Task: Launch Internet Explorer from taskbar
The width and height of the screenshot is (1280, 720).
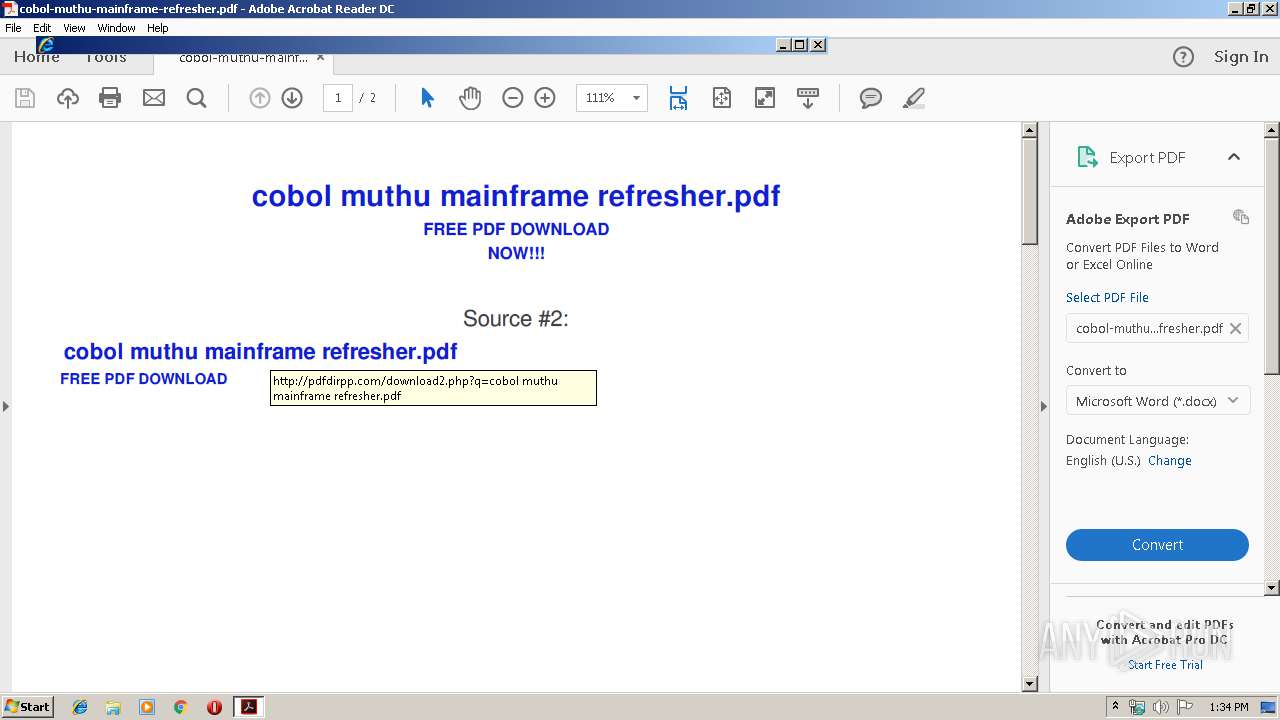Action: click(80, 707)
